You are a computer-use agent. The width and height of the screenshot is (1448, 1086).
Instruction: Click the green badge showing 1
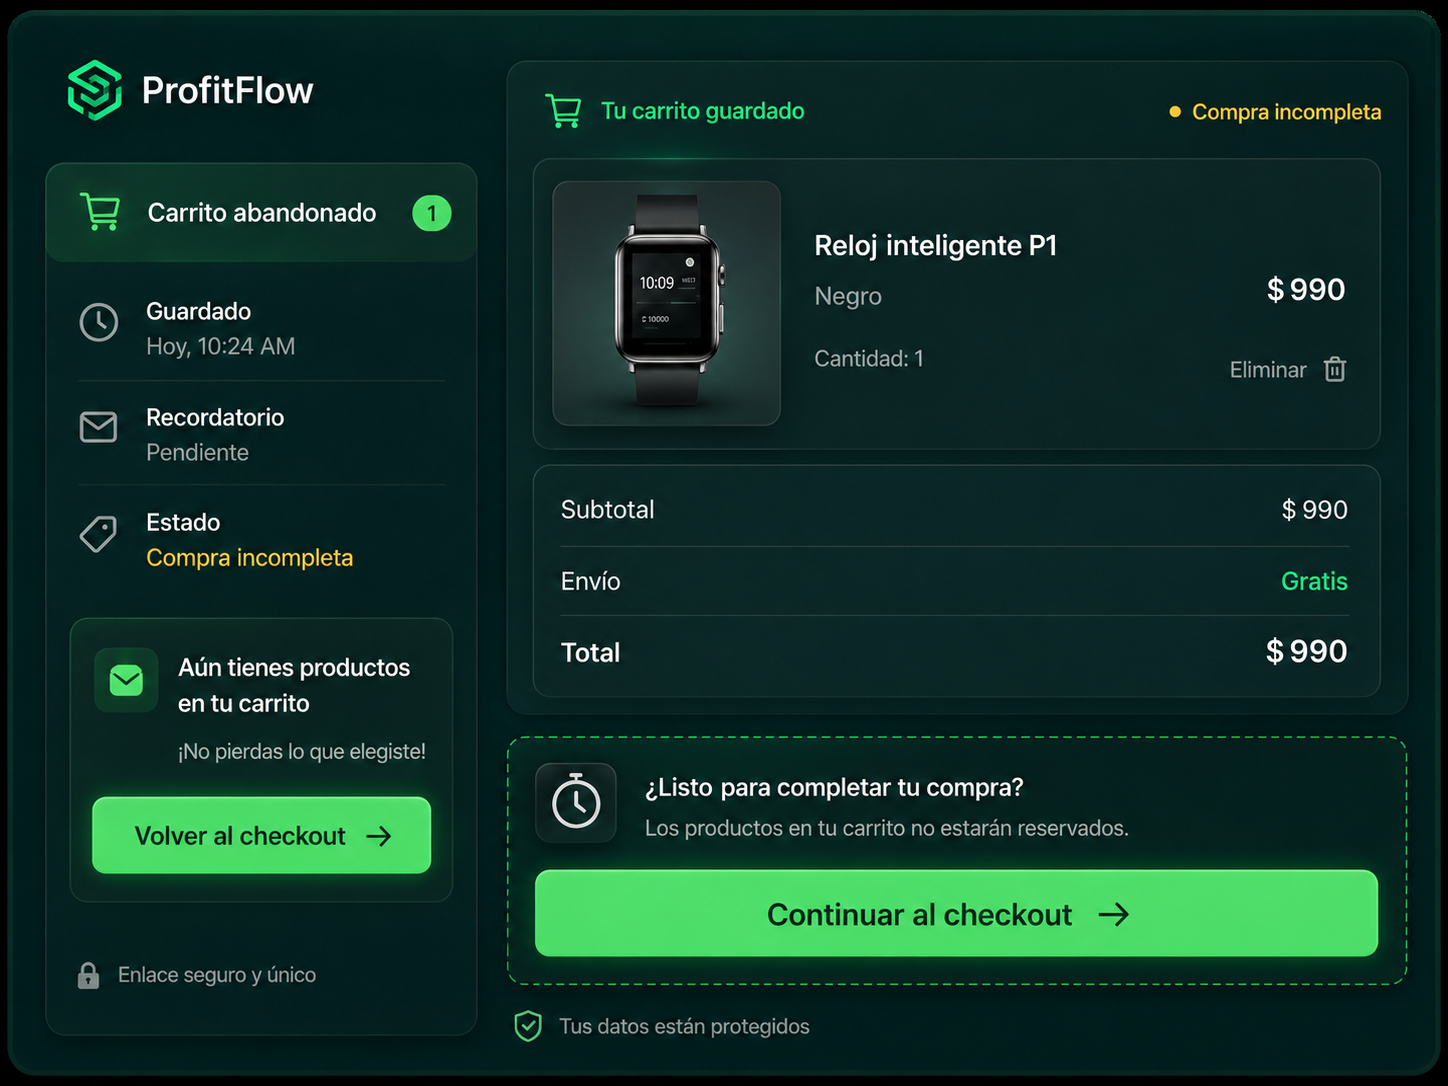coord(432,213)
